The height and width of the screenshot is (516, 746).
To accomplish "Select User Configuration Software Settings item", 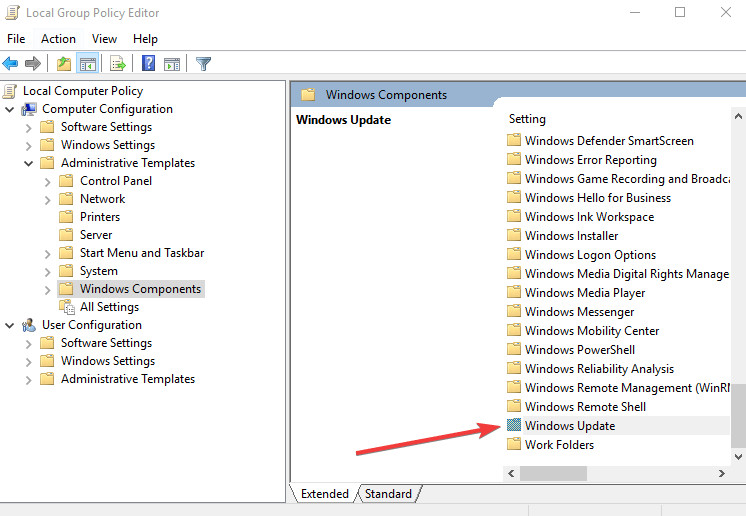I will point(106,343).
